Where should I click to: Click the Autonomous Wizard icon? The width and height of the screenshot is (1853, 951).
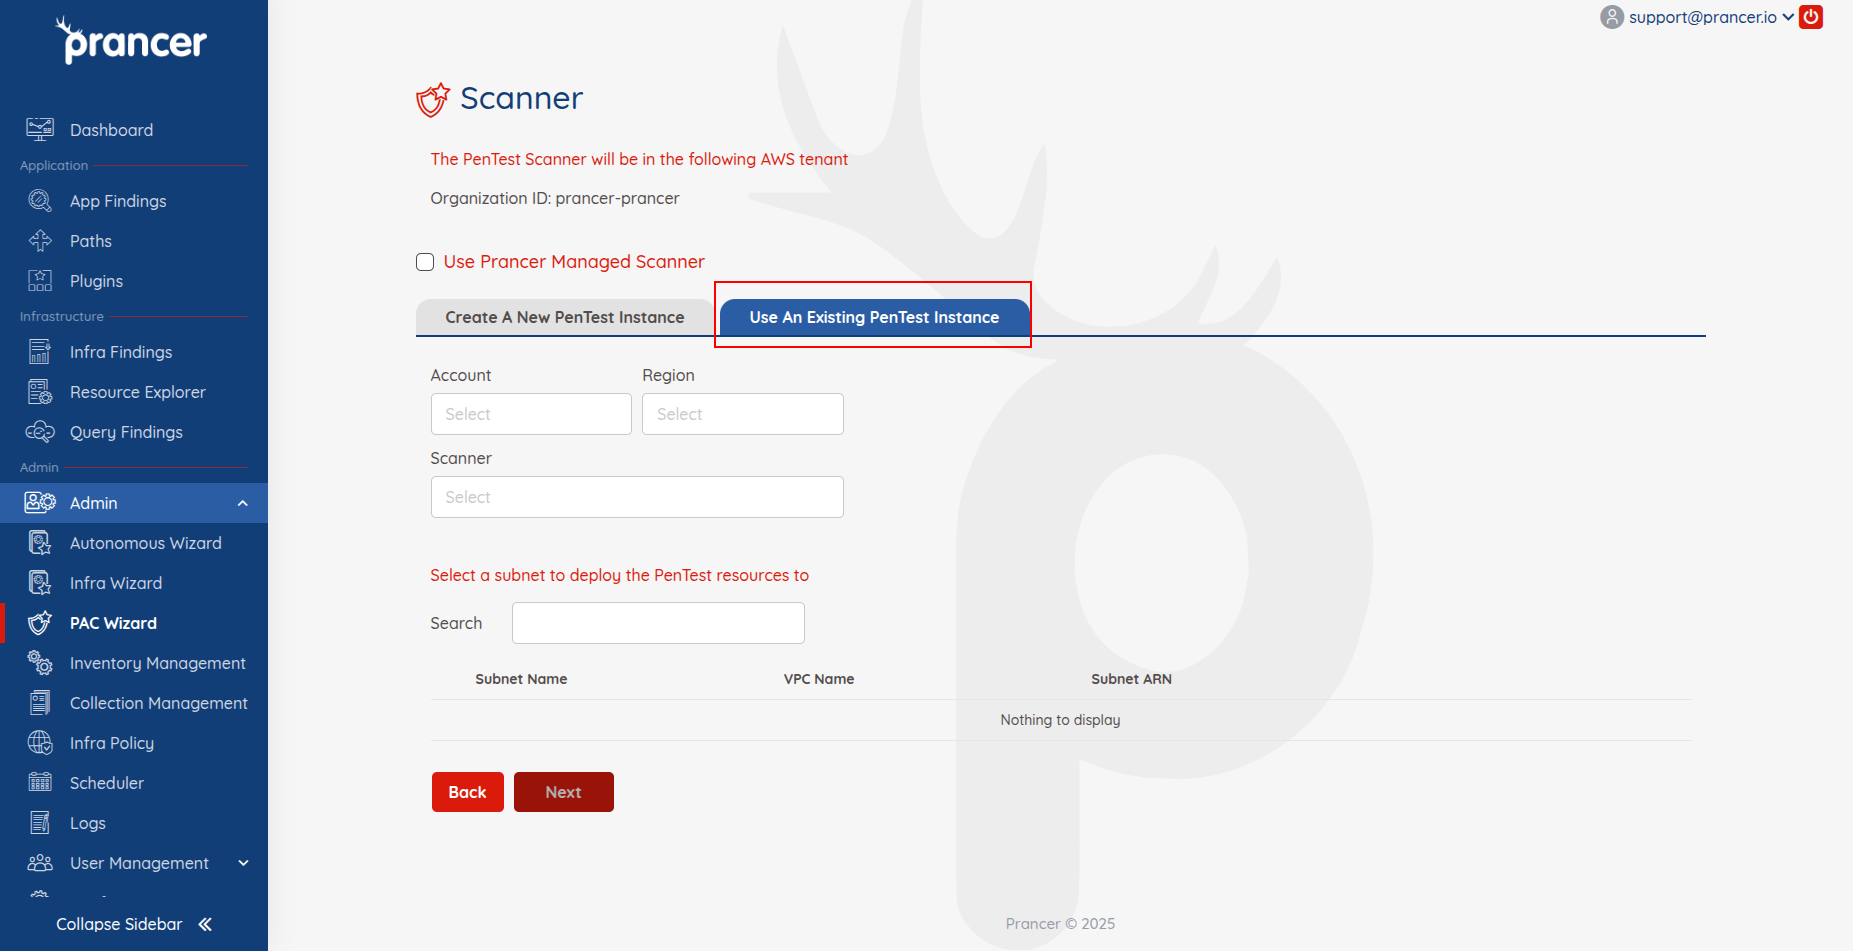point(40,543)
